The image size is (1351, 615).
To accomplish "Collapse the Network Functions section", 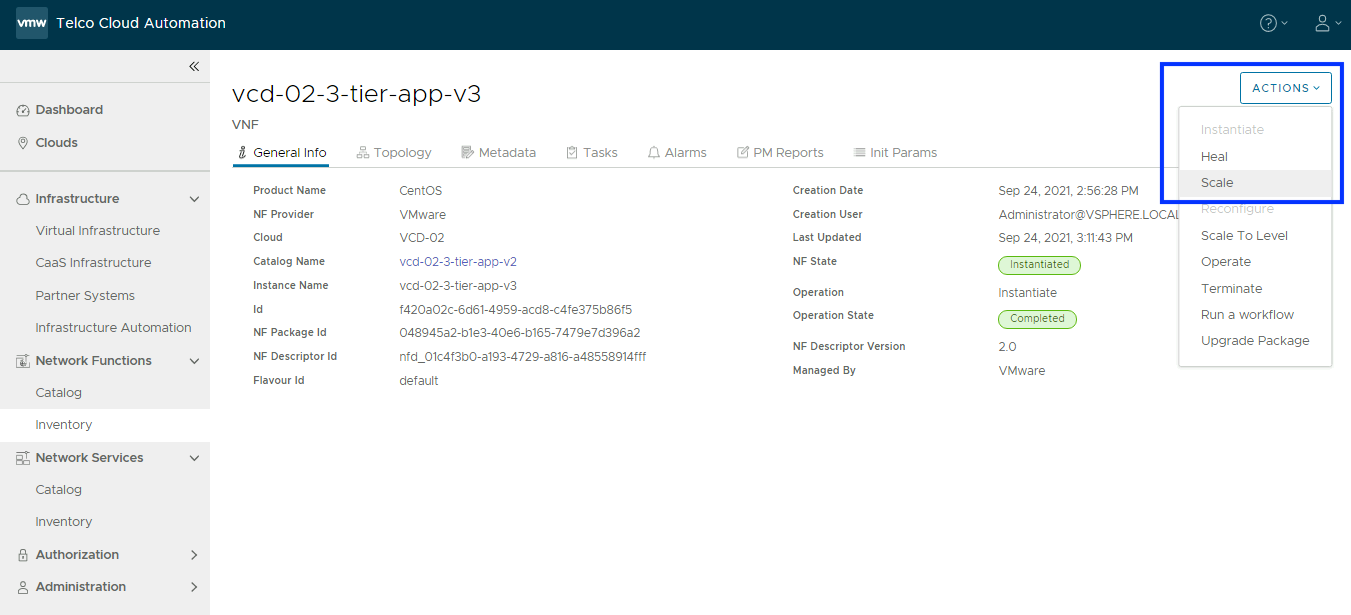I will [194, 361].
